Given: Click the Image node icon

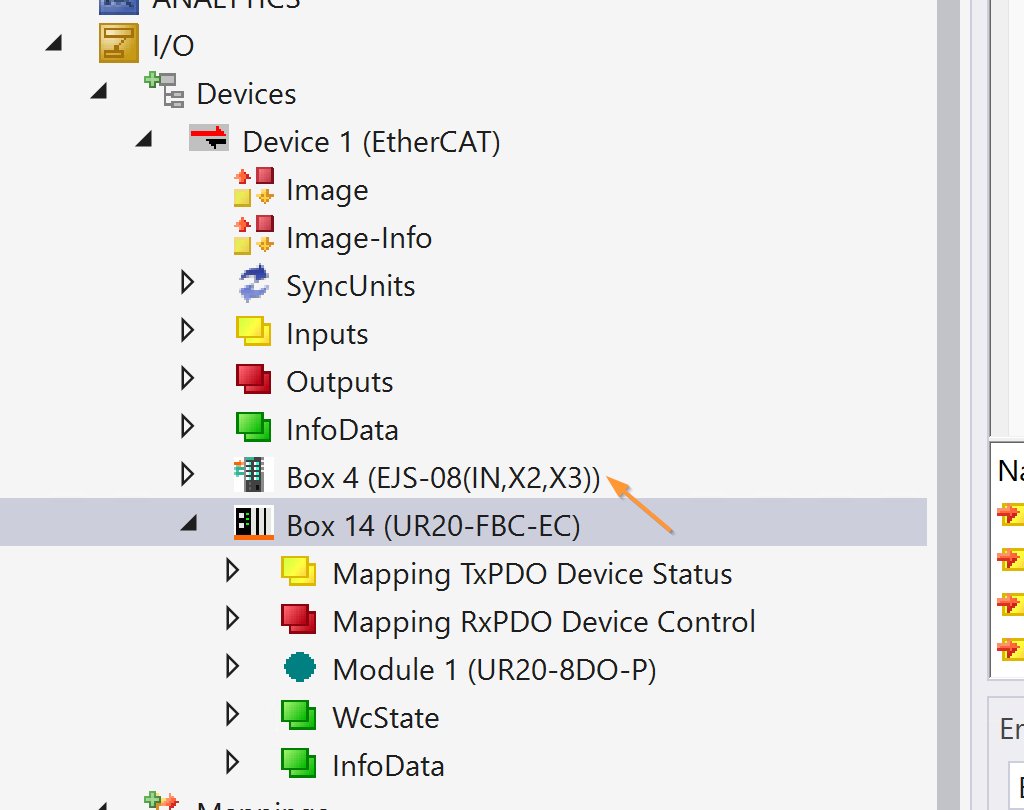Looking at the screenshot, I should 254,189.
